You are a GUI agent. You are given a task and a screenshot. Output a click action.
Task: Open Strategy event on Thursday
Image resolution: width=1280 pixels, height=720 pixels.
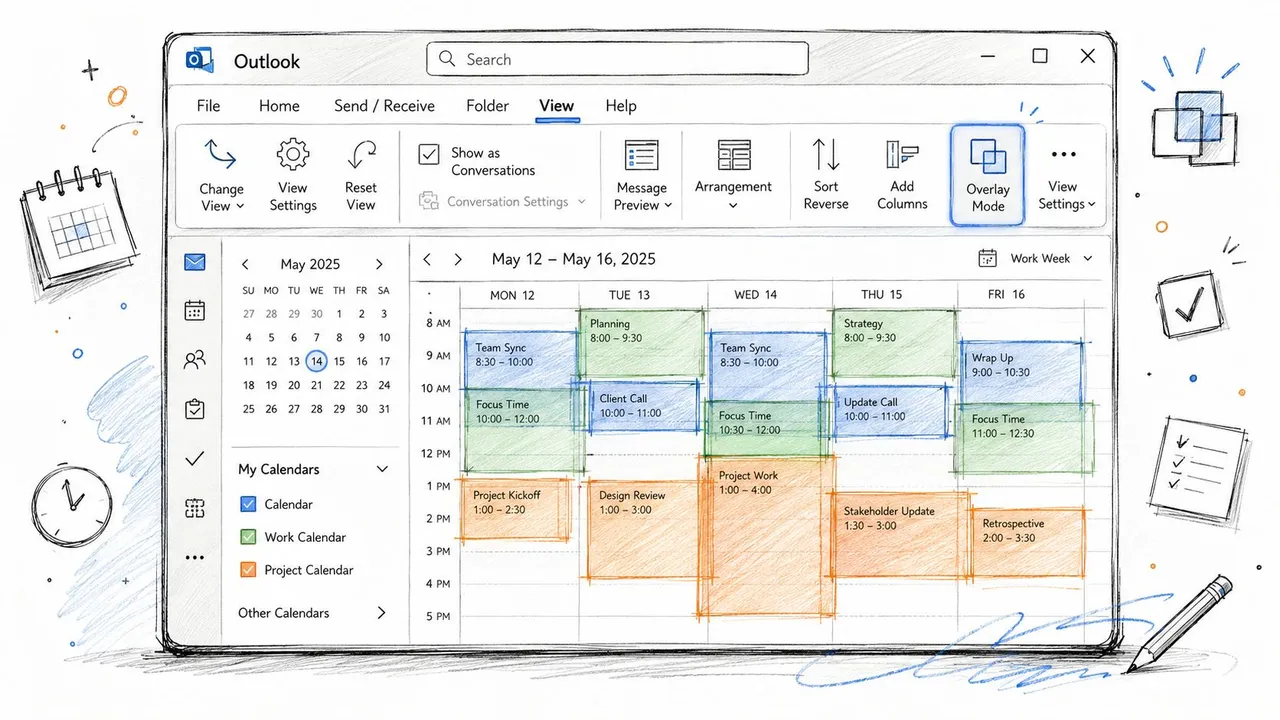coord(894,343)
